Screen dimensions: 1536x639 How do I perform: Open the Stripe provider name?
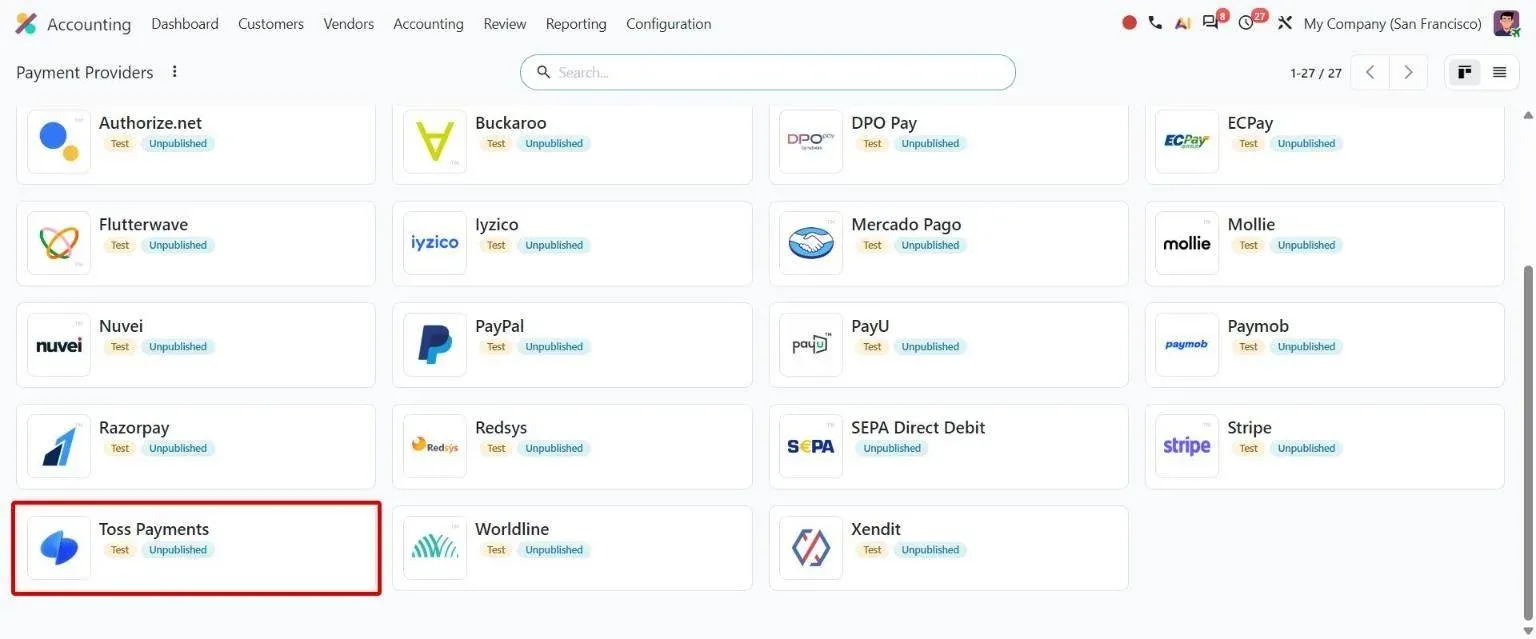[x=1250, y=427]
